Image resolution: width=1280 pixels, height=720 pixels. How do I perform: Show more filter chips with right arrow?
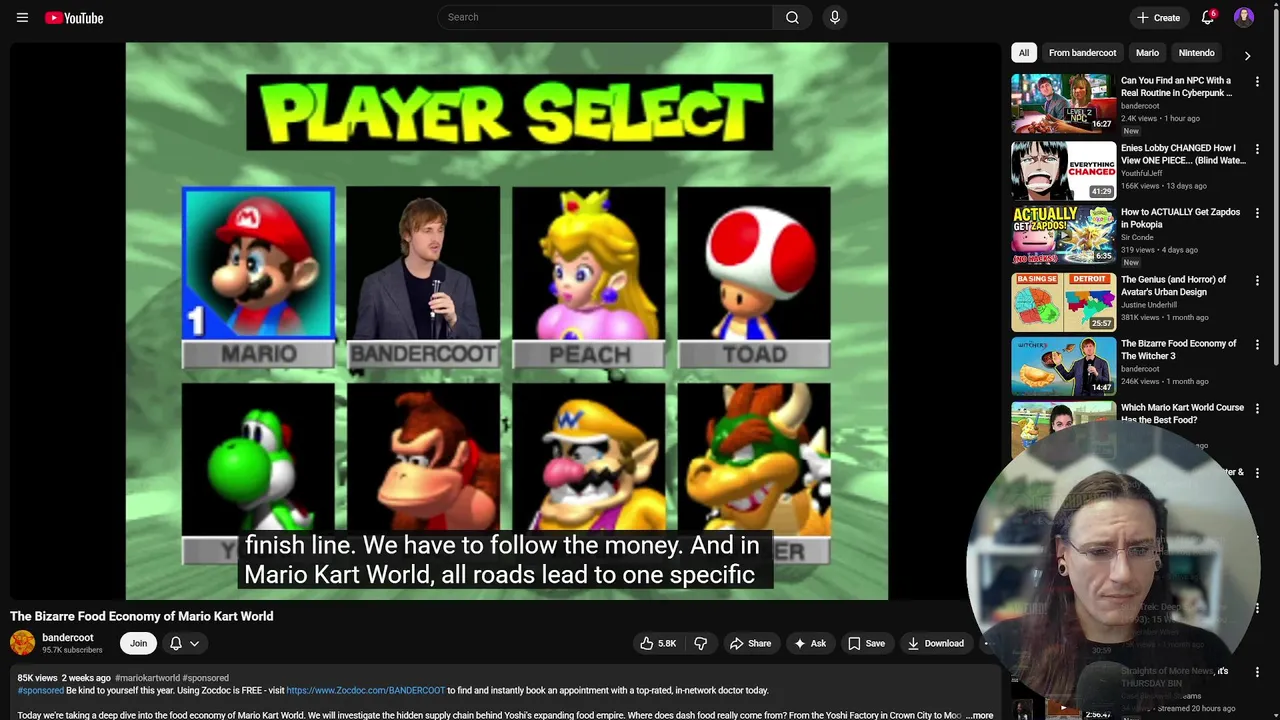click(1247, 55)
